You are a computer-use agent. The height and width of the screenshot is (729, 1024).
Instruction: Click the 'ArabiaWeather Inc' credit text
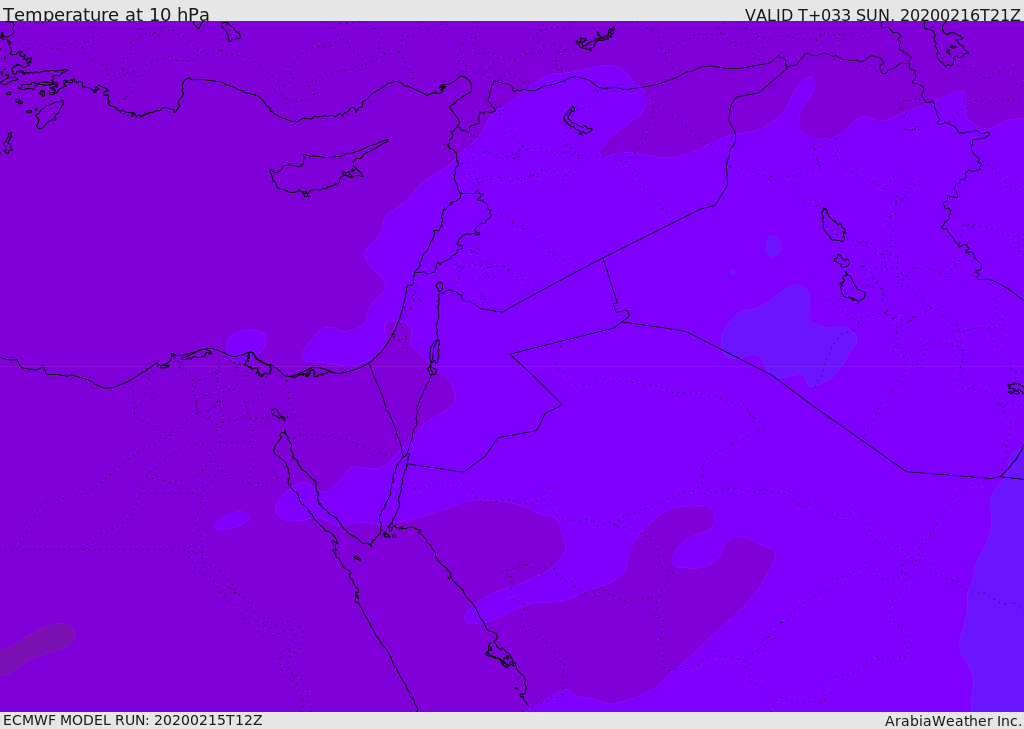(952, 721)
